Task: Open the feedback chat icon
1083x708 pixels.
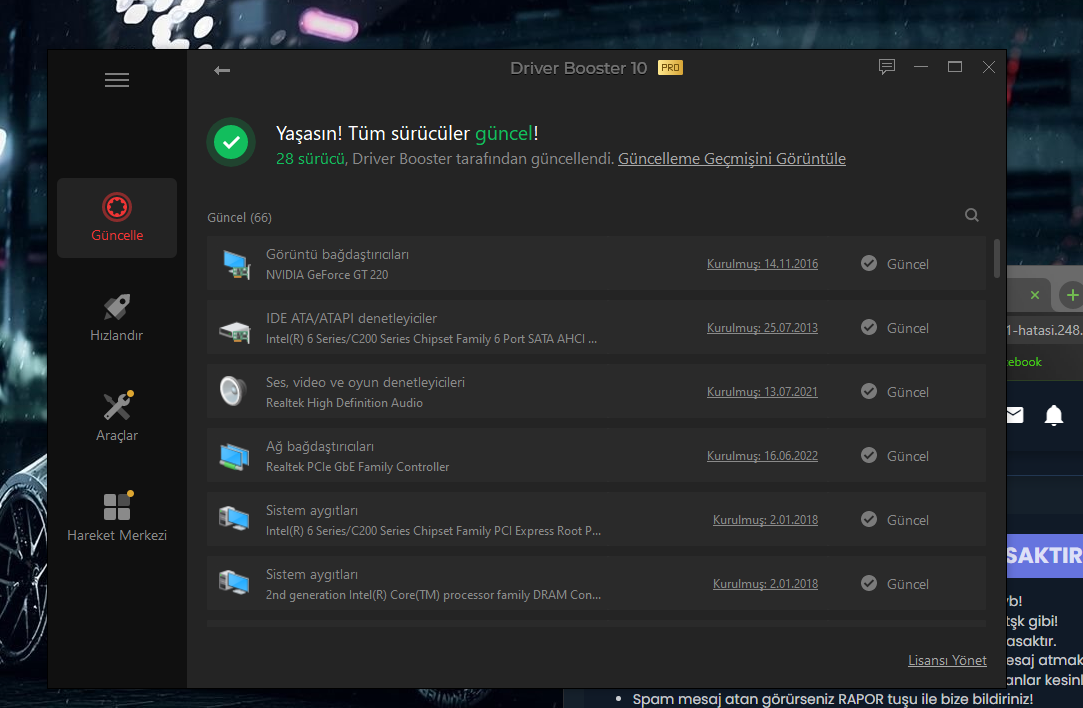Action: pyautogui.click(x=887, y=67)
